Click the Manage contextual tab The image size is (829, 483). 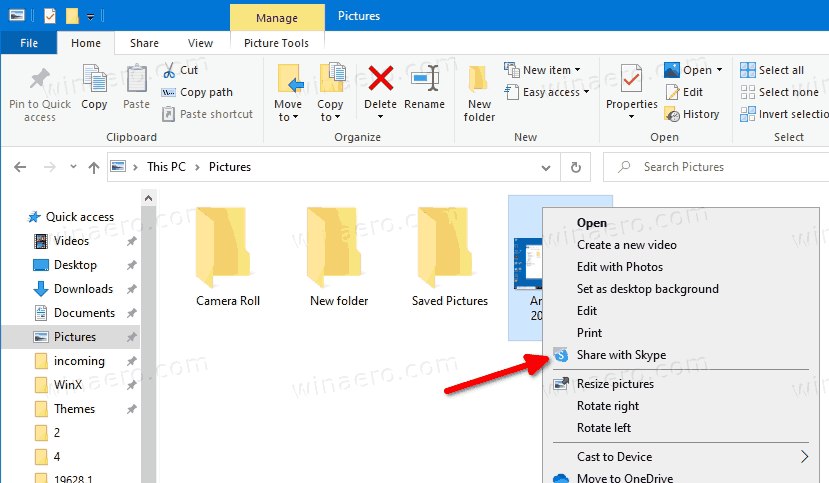pyautogui.click(x=277, y=17)
